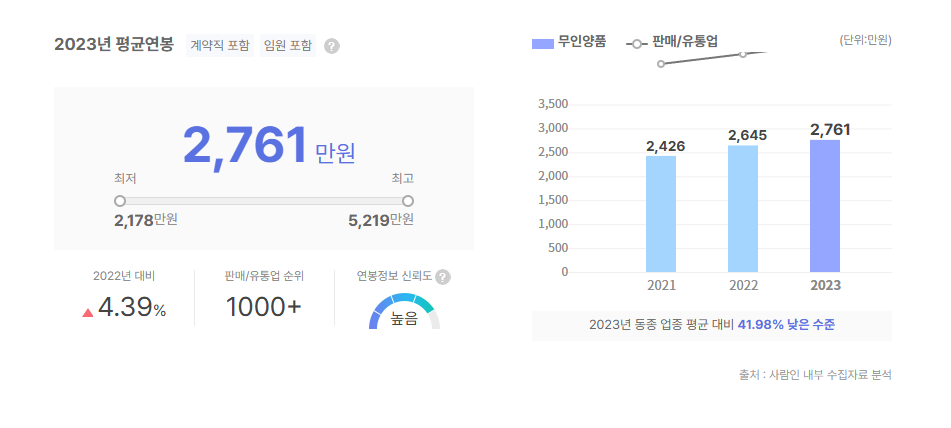
Task: Click the 최저 label above the range bar
Action: click(125, 179)
